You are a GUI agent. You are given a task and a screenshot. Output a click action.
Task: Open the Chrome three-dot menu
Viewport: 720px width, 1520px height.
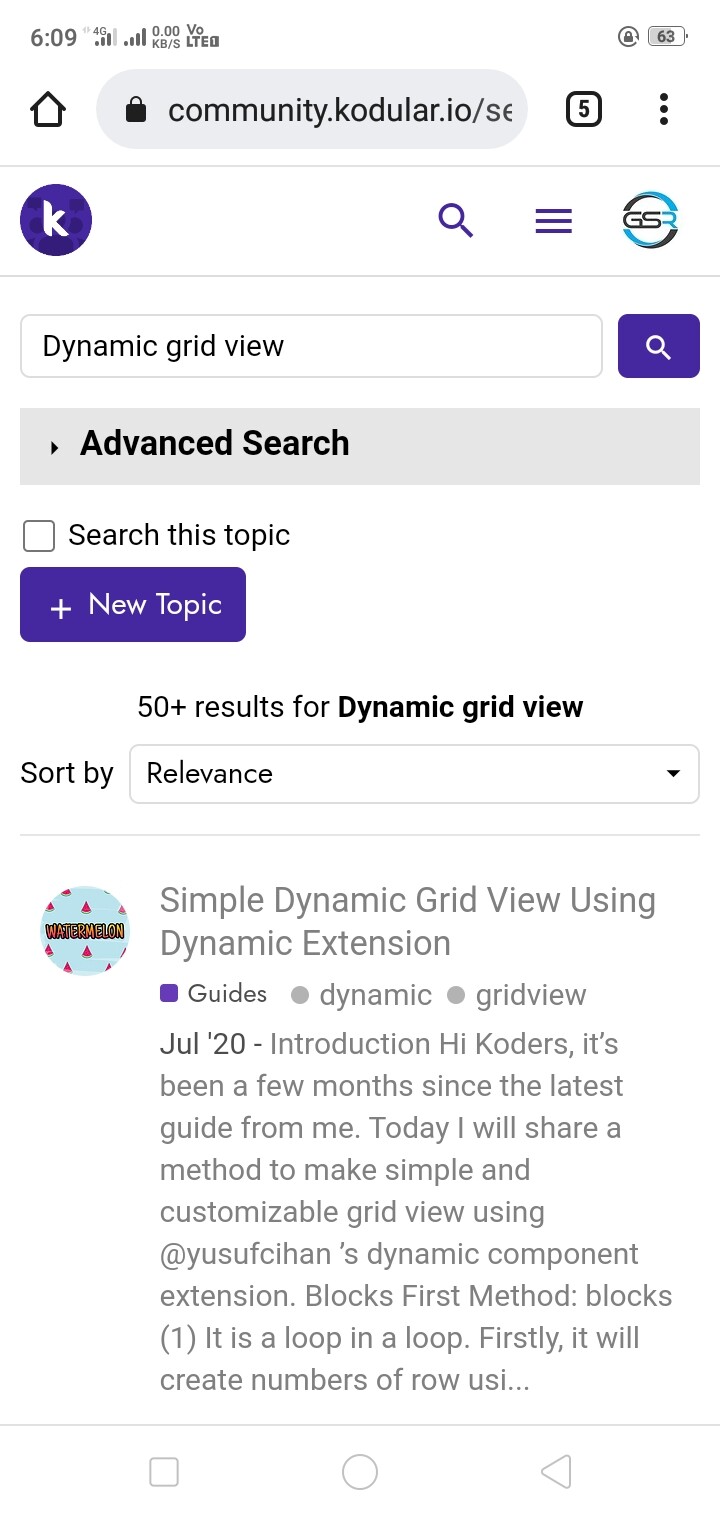[x=664, y=109]
